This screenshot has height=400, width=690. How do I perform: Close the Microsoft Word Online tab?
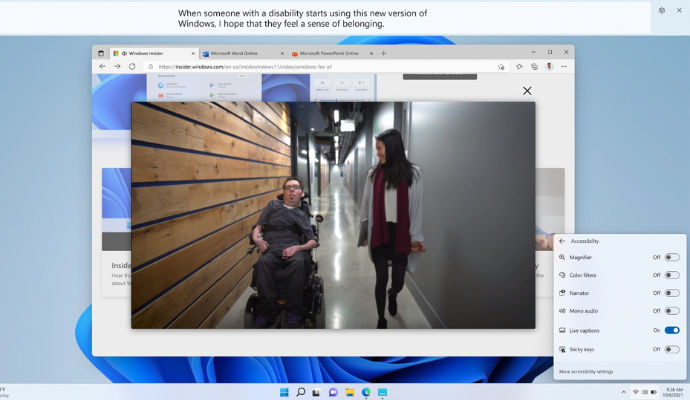(x=282, y=53)
